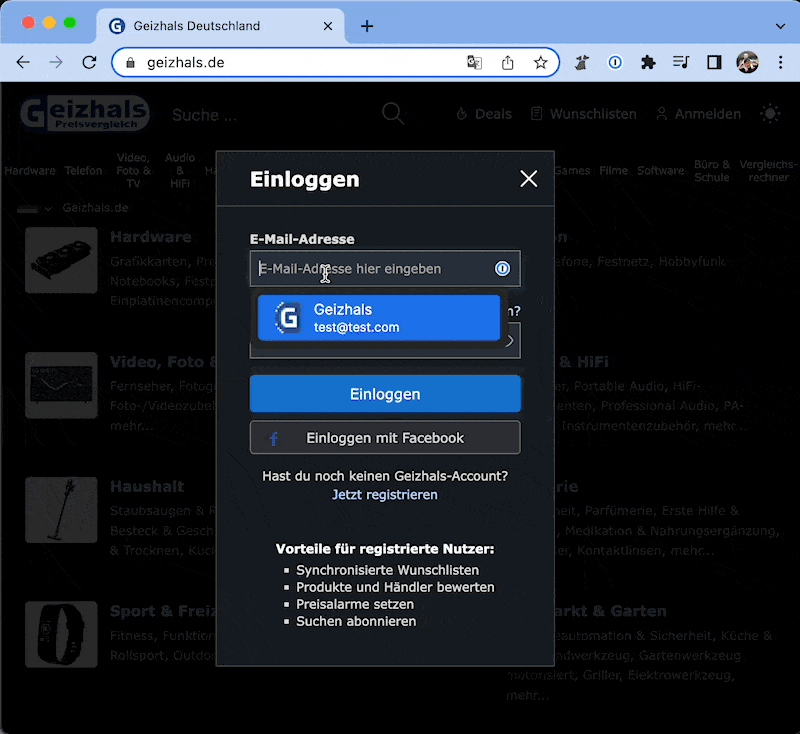Bookmark this page with the star icon
Image resolution: width=800 pixels, height=734 pixels.
tap(541, 62)
